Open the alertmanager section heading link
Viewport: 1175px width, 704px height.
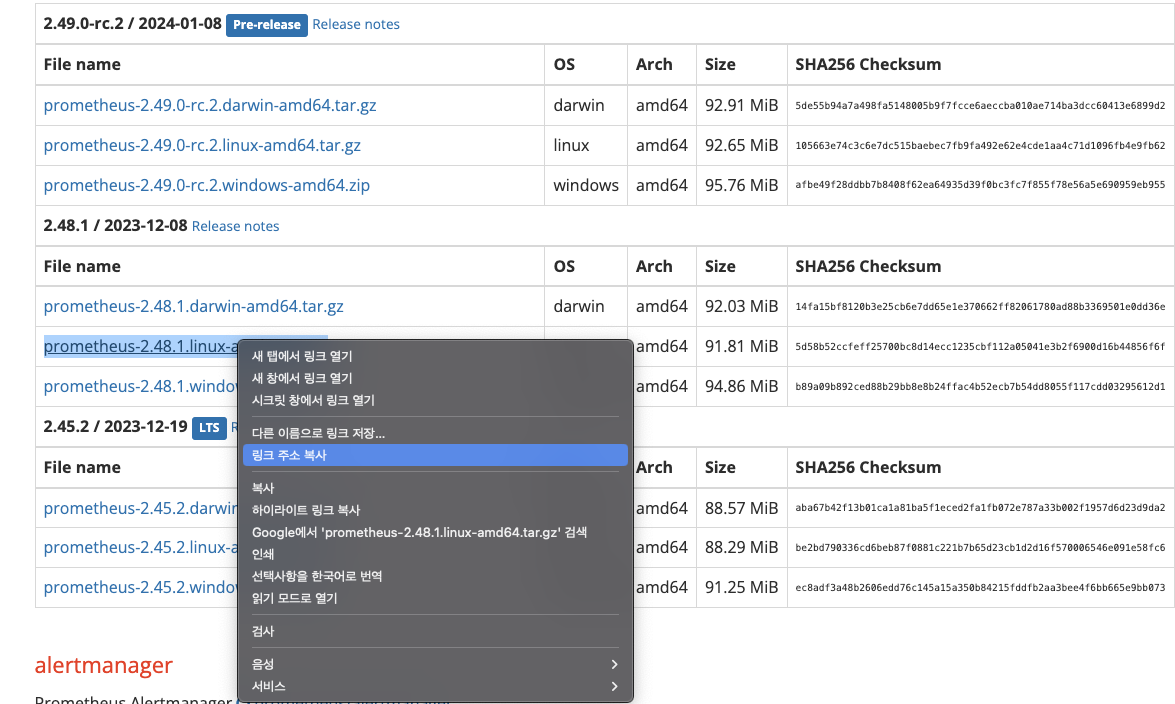[103, 665]
